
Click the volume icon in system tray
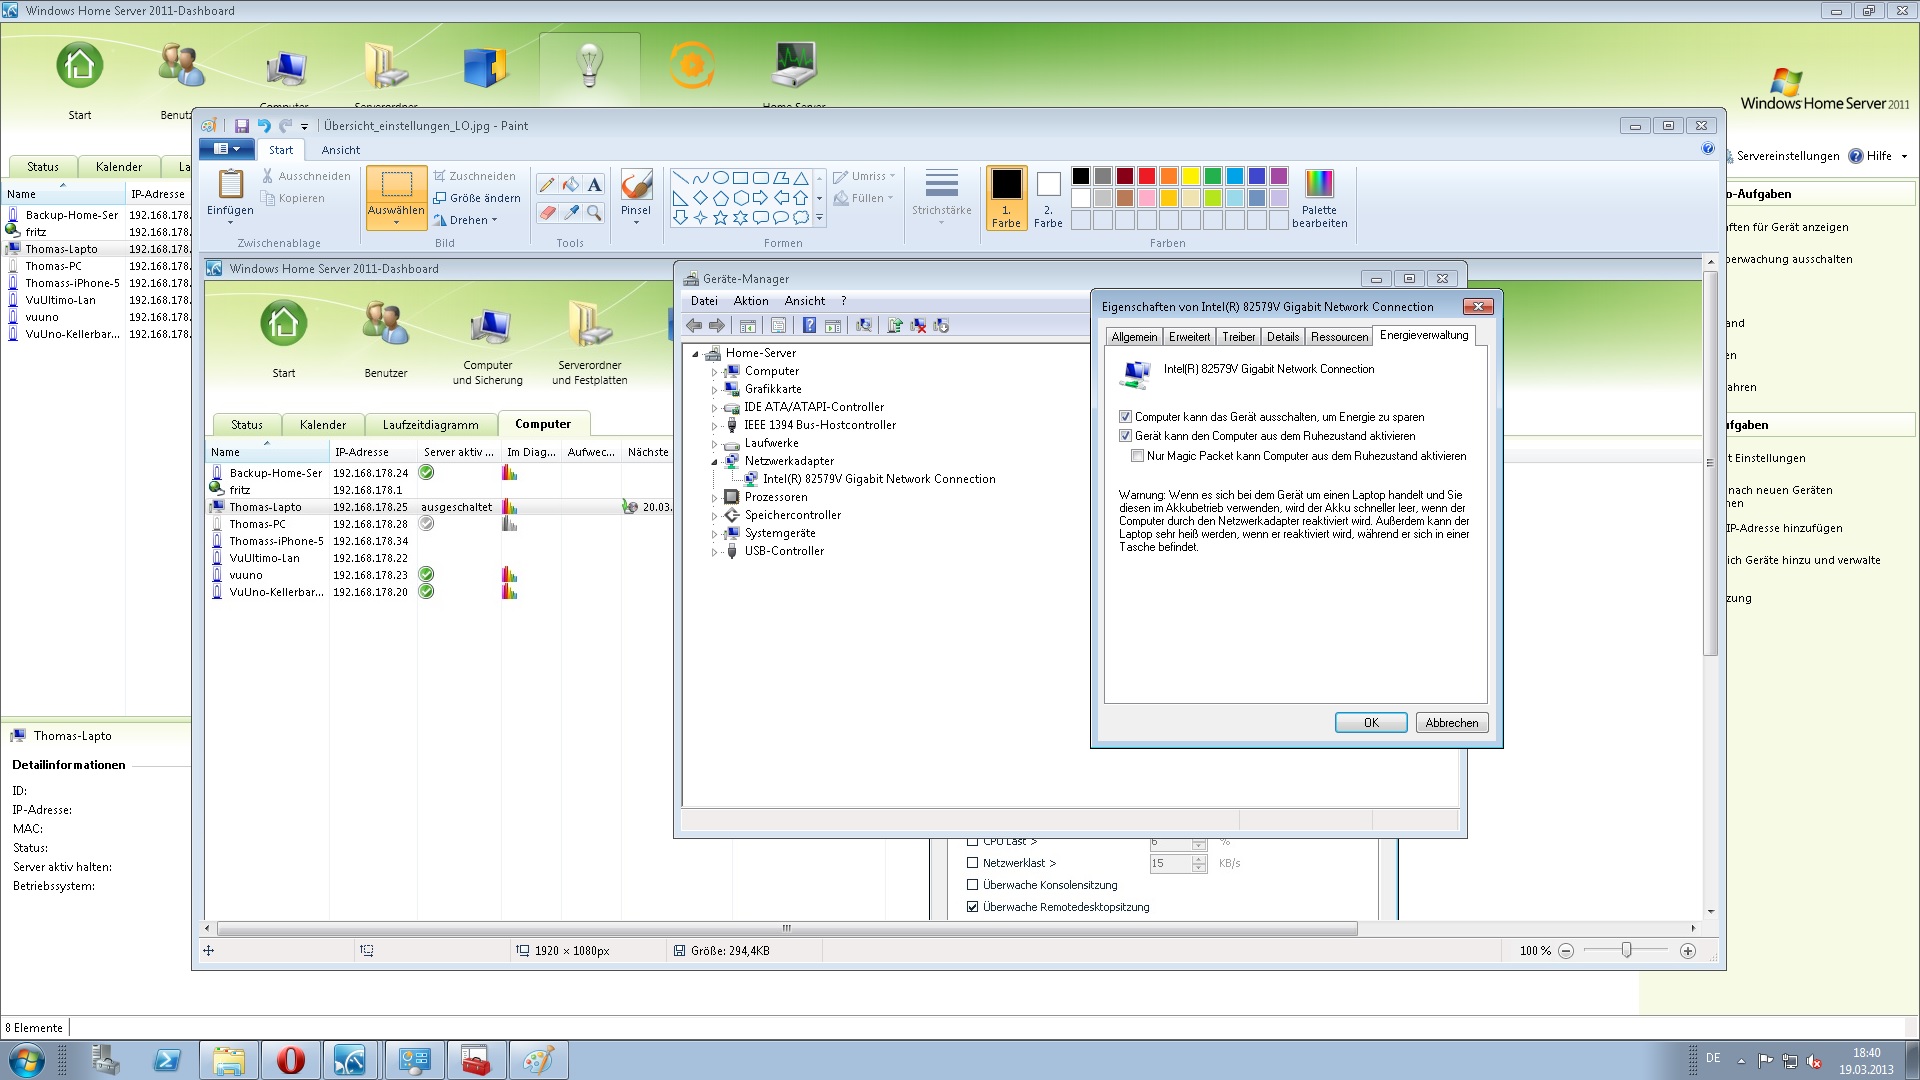click(x=1814, y=1061)
